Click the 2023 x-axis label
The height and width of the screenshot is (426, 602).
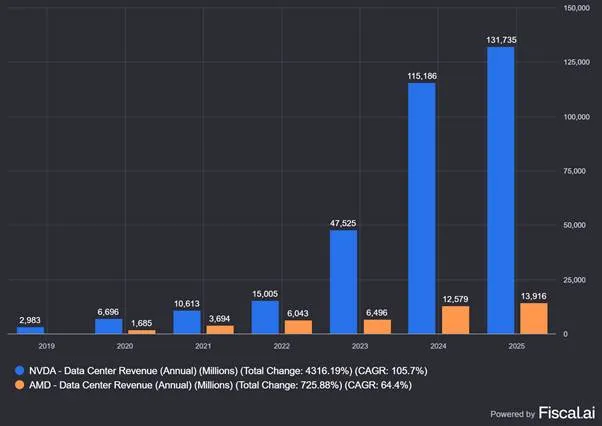pyautogui.click(x=360, y=346)
